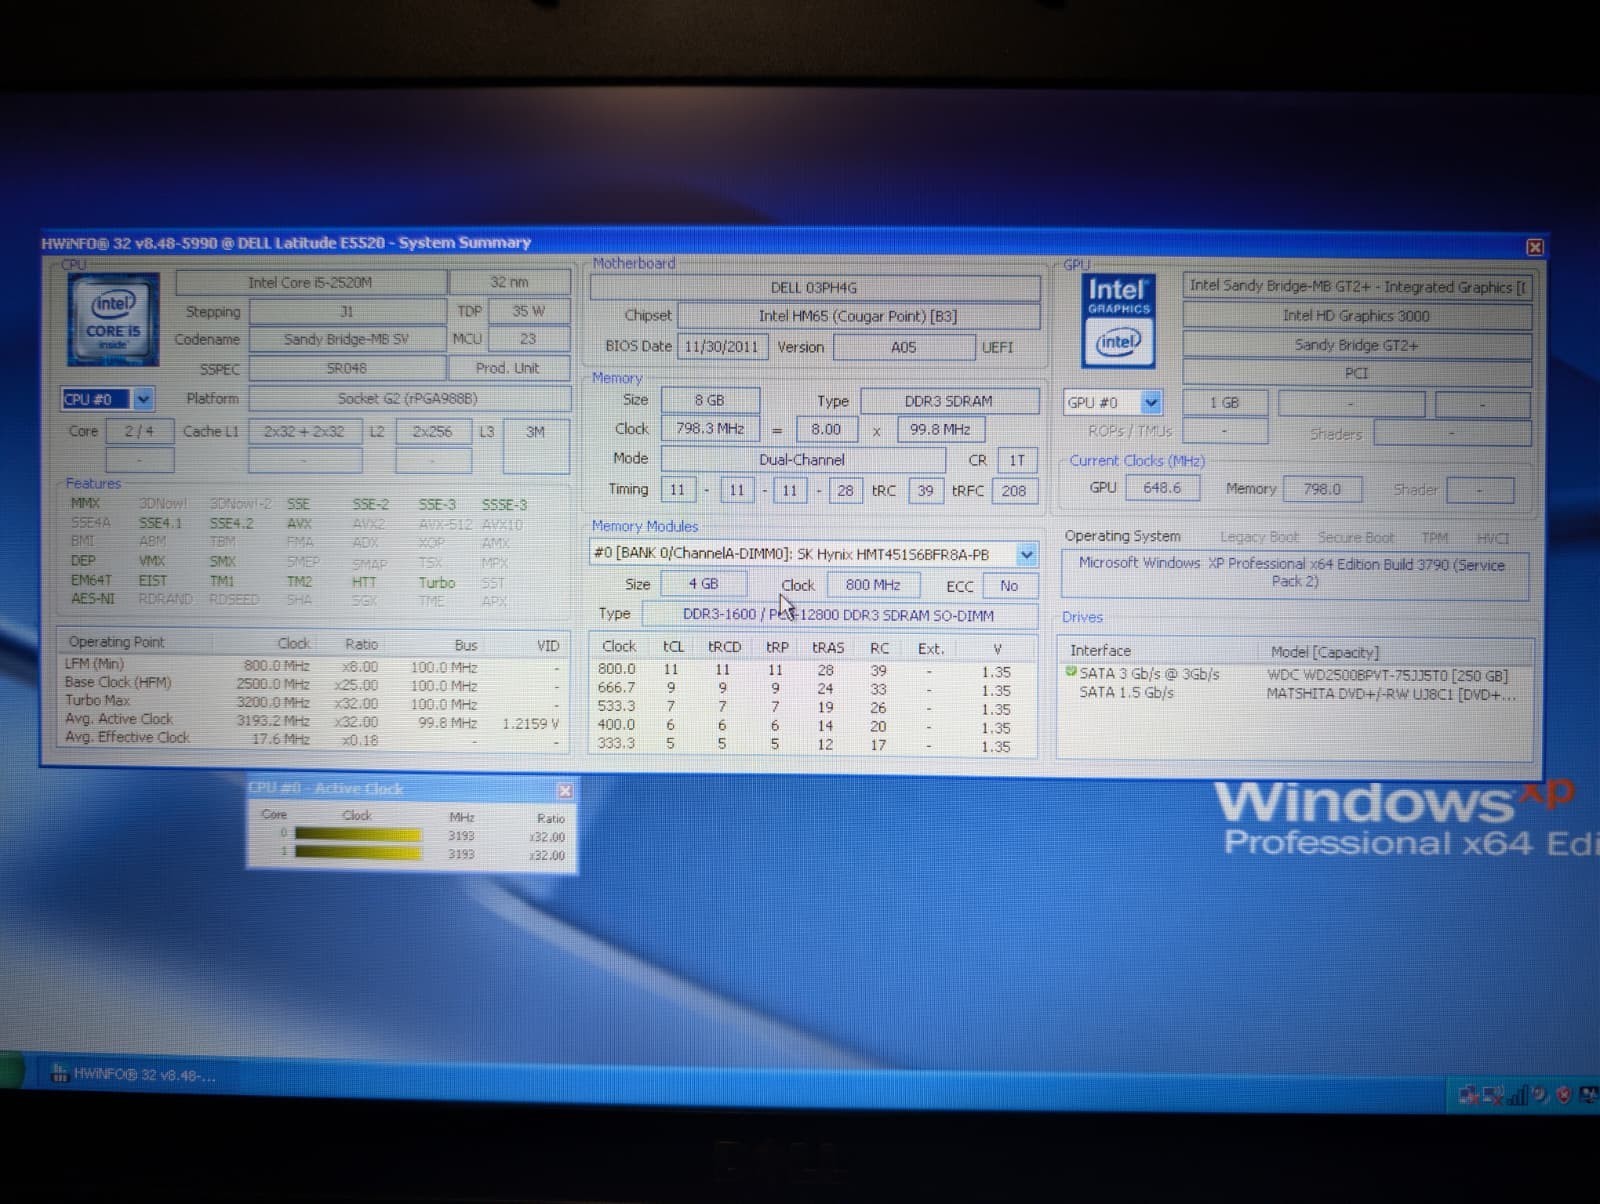Image resolution: width=1600 pixels, height=1204 pixels.
Task: Click the AES-NI feature label
Action: [93, 599]
